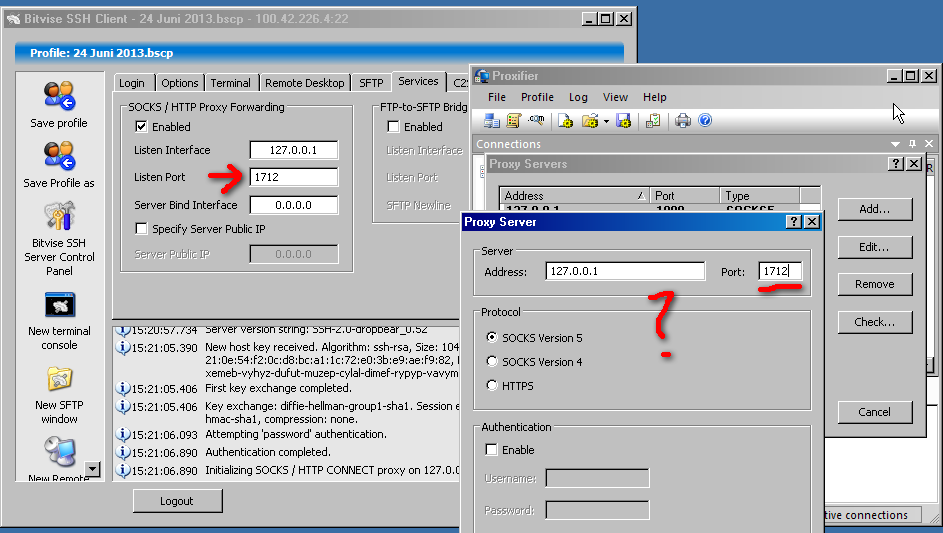
Task: Select HTTPS protocol option
Action: (492, 386)
